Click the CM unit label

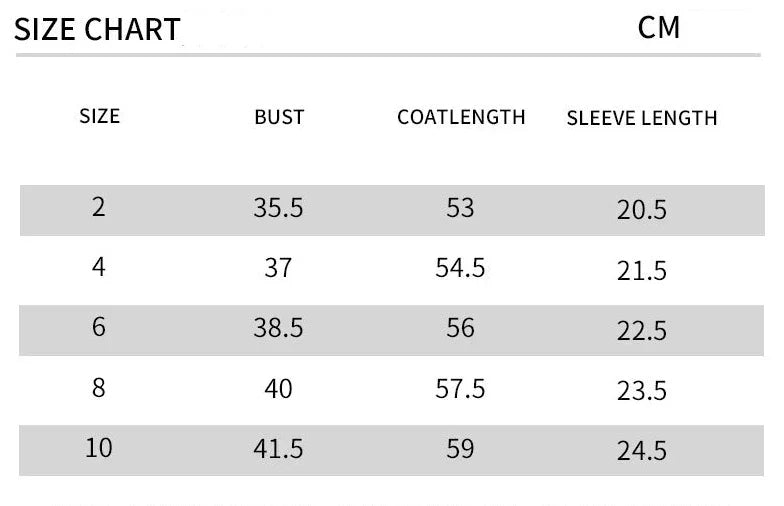tap(659, 28)
